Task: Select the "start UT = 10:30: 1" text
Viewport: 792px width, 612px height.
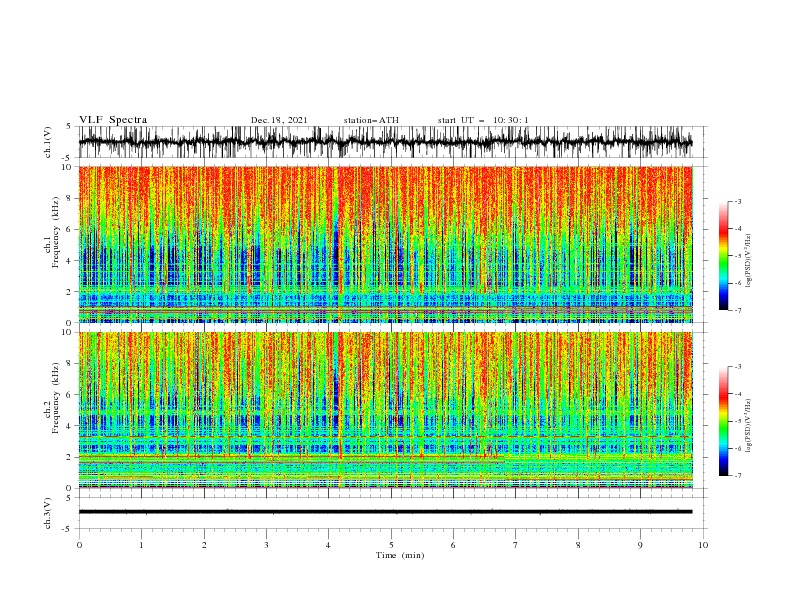Action: tap(483, 120)
